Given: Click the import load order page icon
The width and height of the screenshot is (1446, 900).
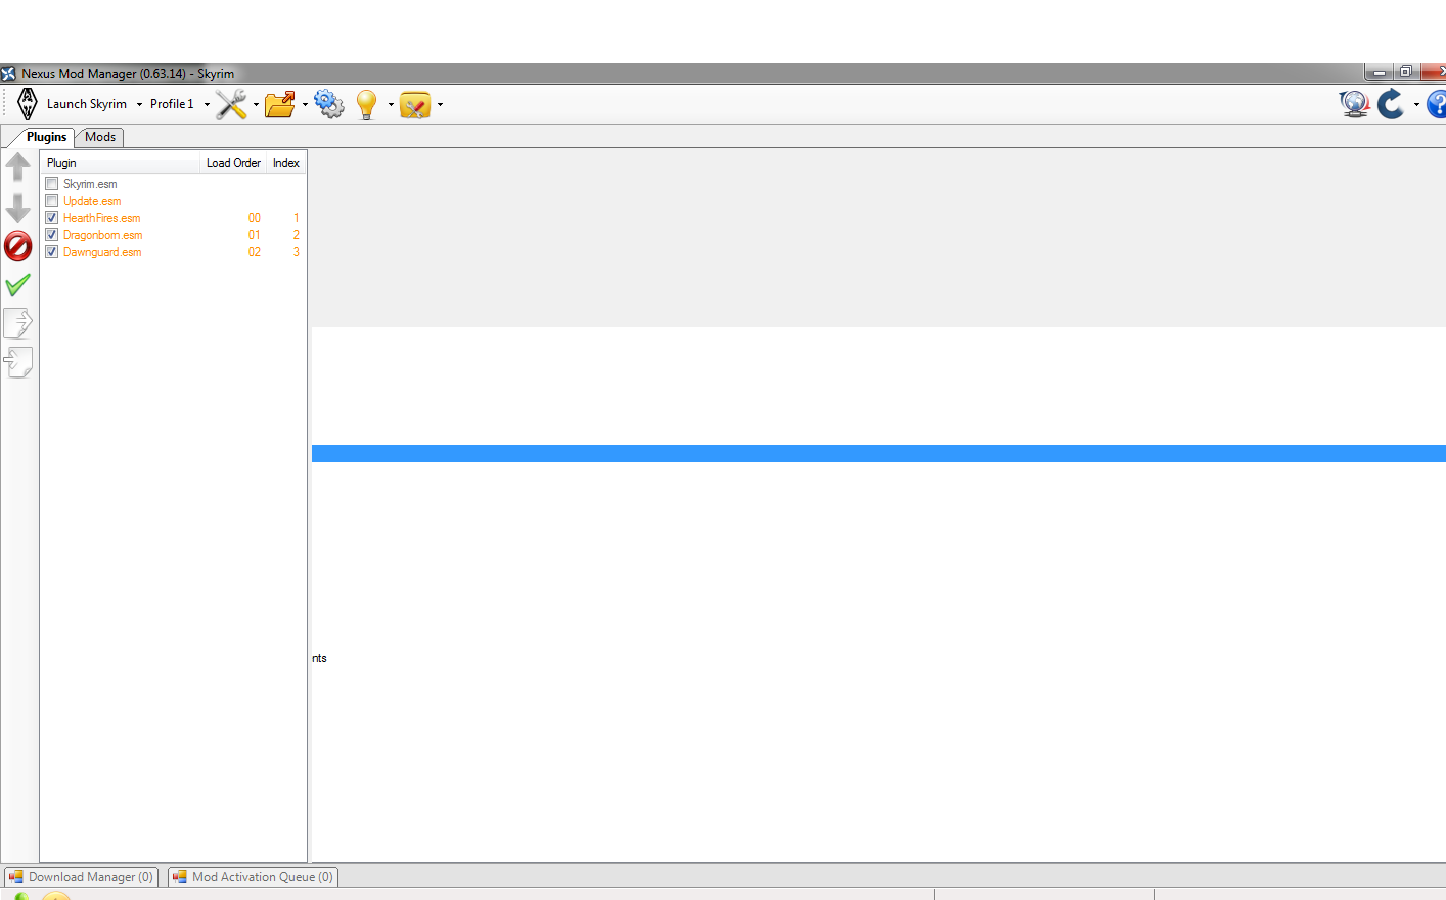Looking at the screenshot, I should click(x=18, y=362).
